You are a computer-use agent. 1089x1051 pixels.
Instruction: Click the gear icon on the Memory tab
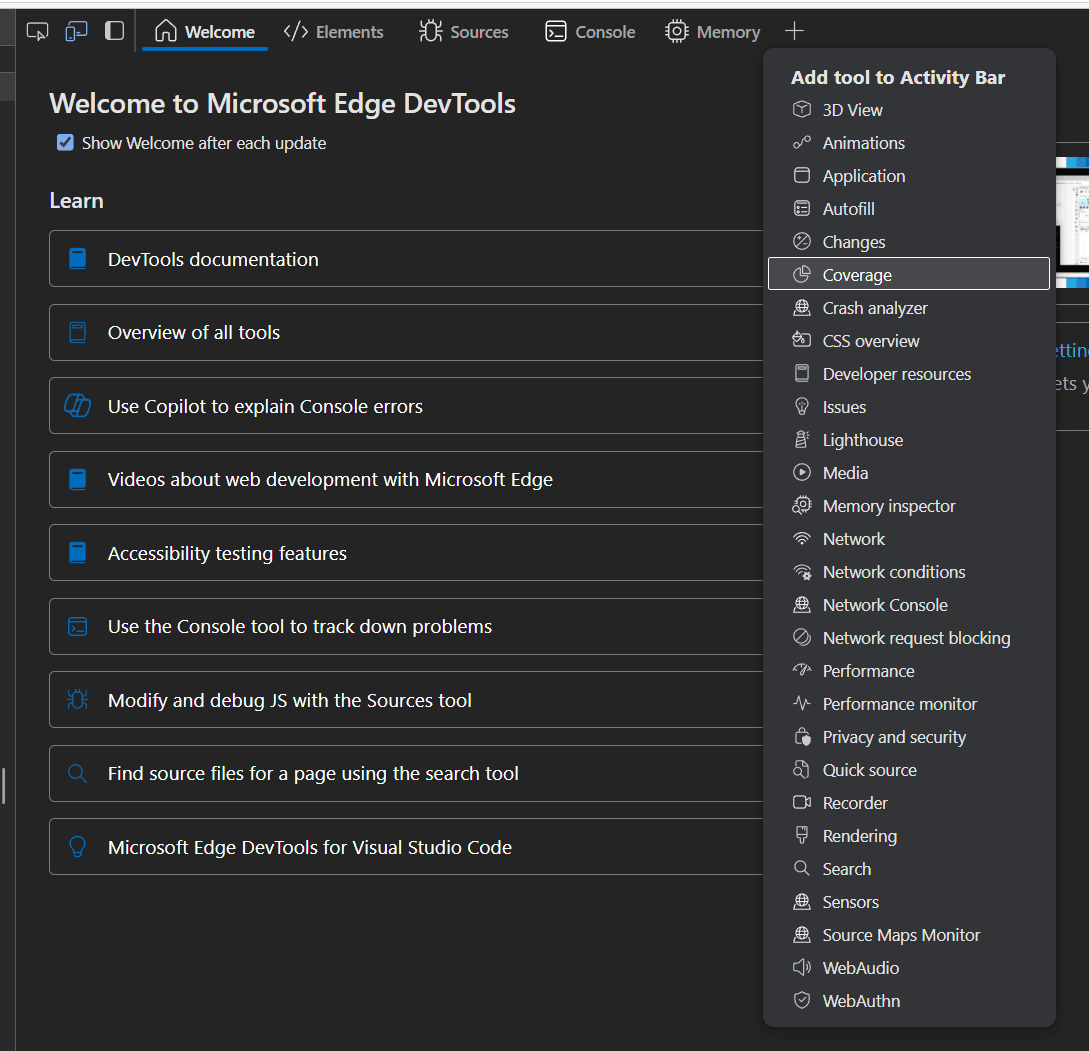pos(676,31)
